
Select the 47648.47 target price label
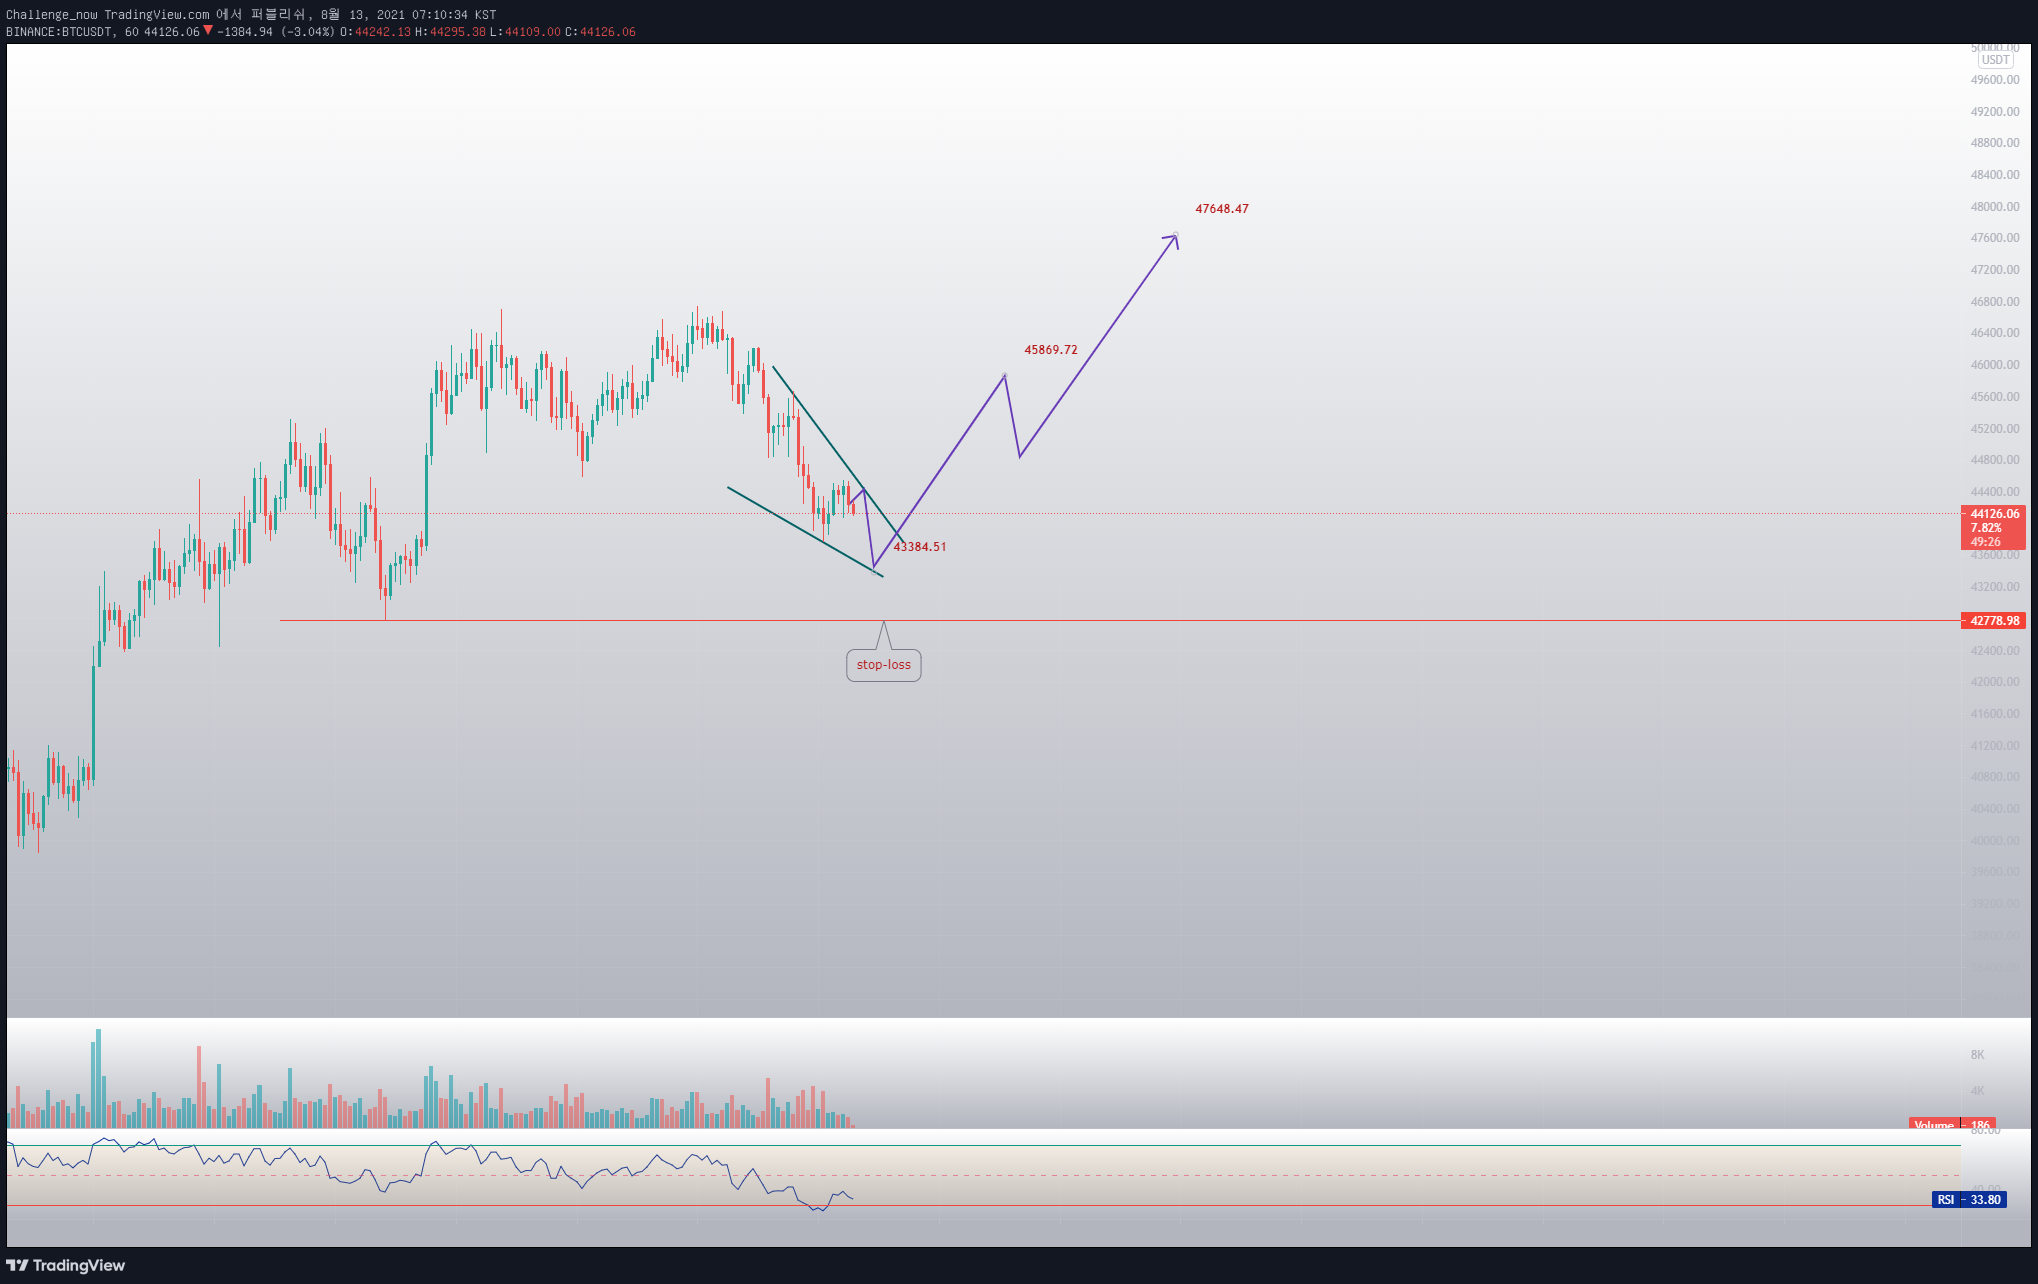point(1222,209)
